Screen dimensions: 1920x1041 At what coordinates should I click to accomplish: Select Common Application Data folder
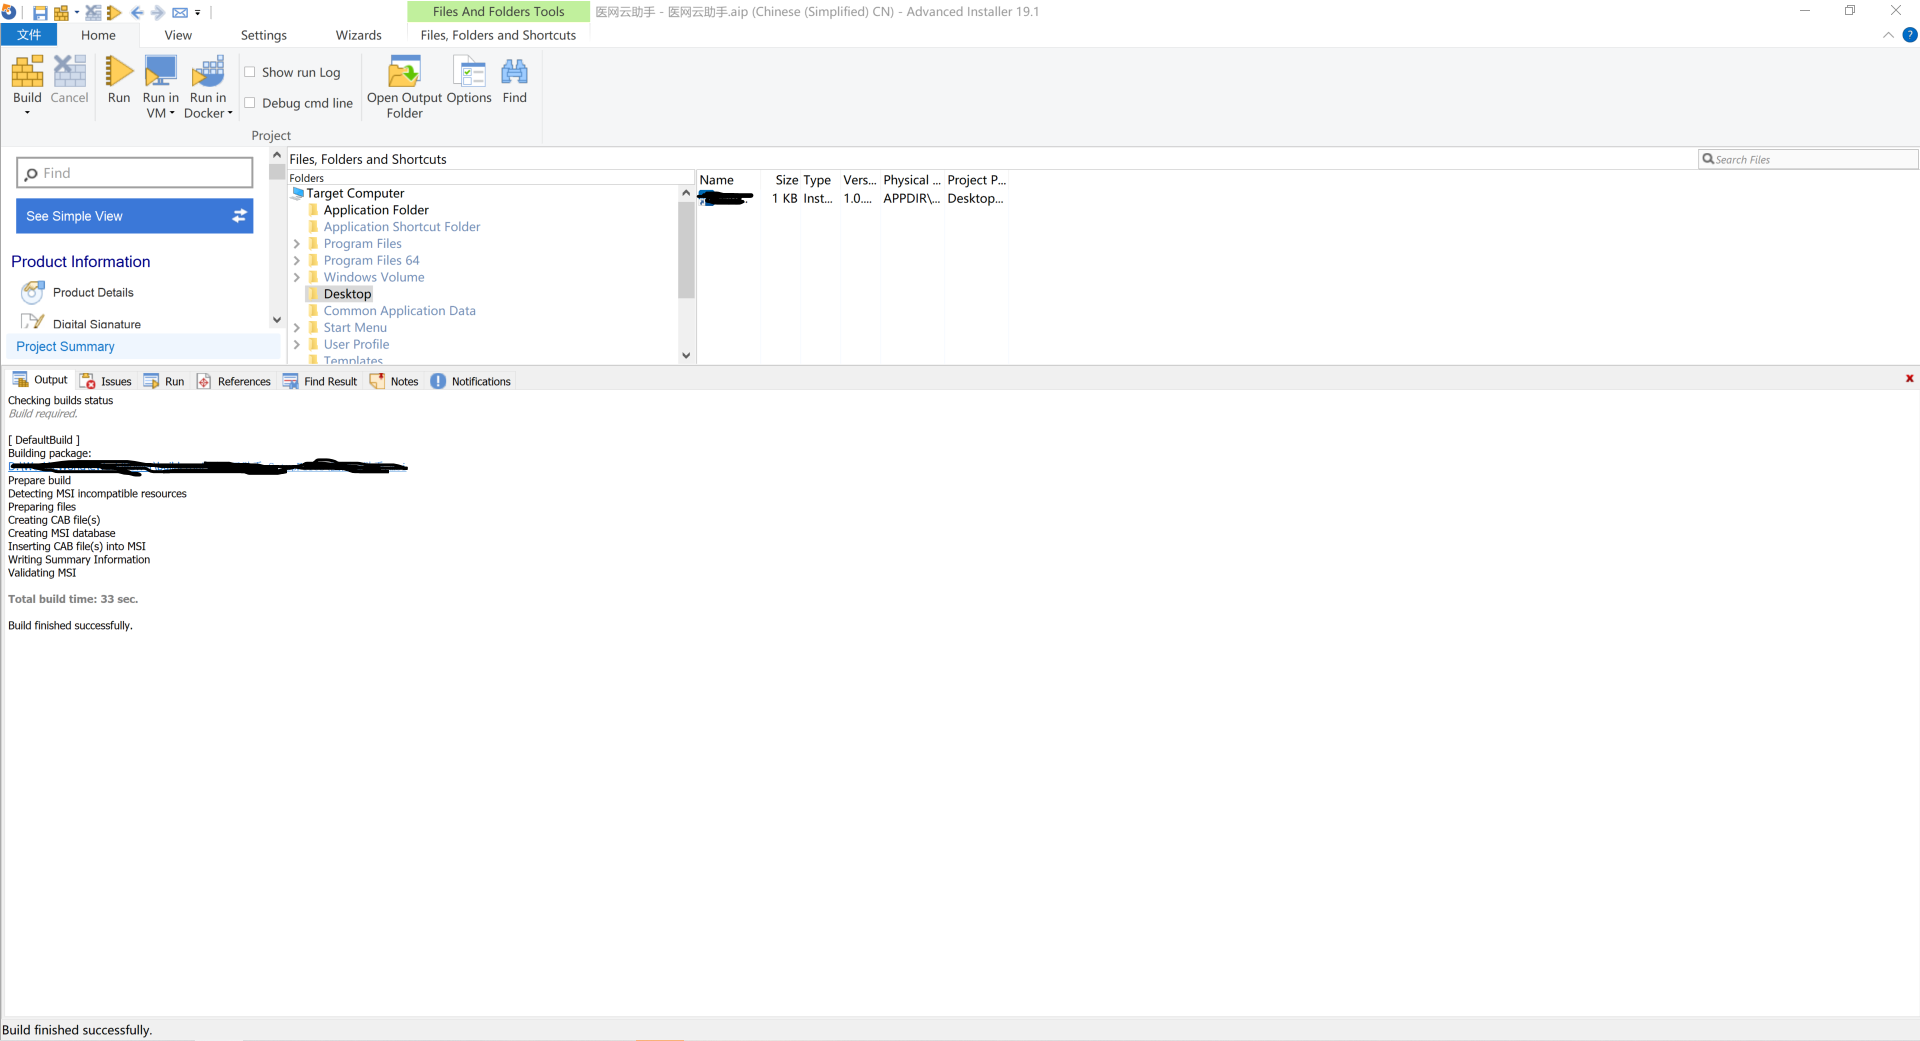pos(400,311)
